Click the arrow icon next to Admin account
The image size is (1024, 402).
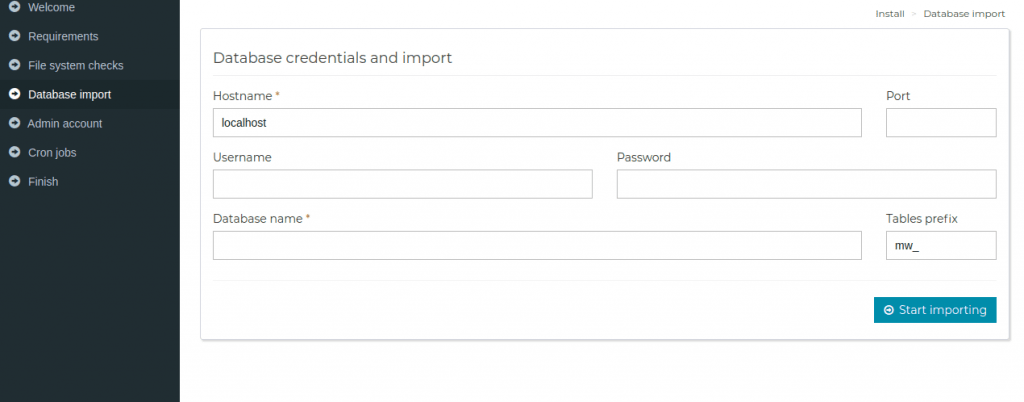[x=14, y=123]
